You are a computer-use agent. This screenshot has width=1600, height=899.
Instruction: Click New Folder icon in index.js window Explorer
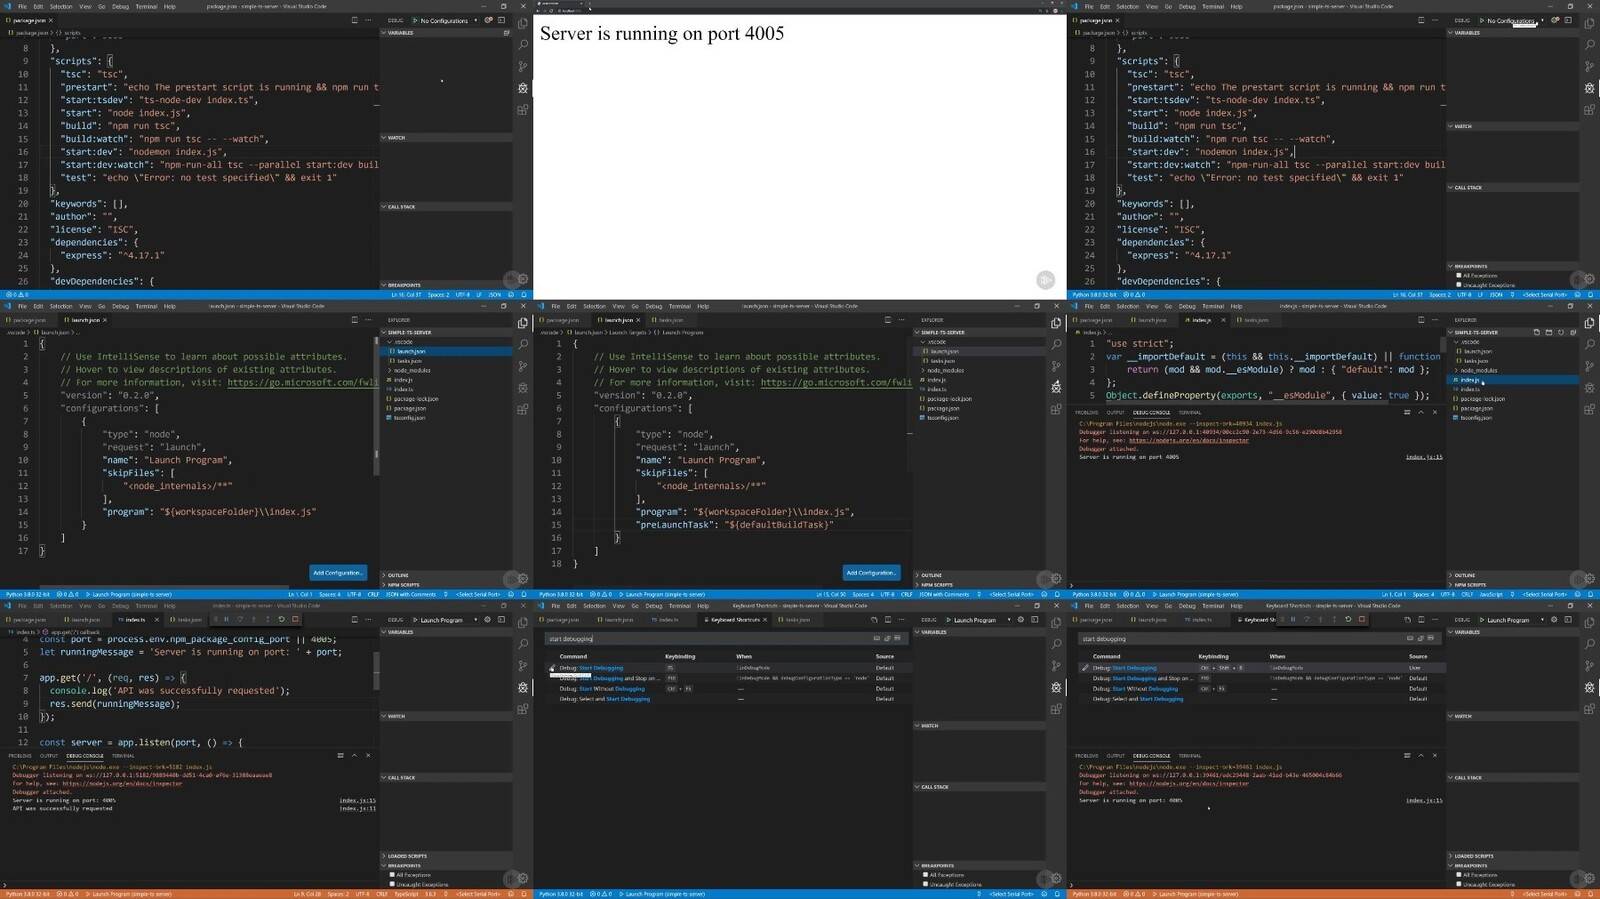pos(1549,332)
